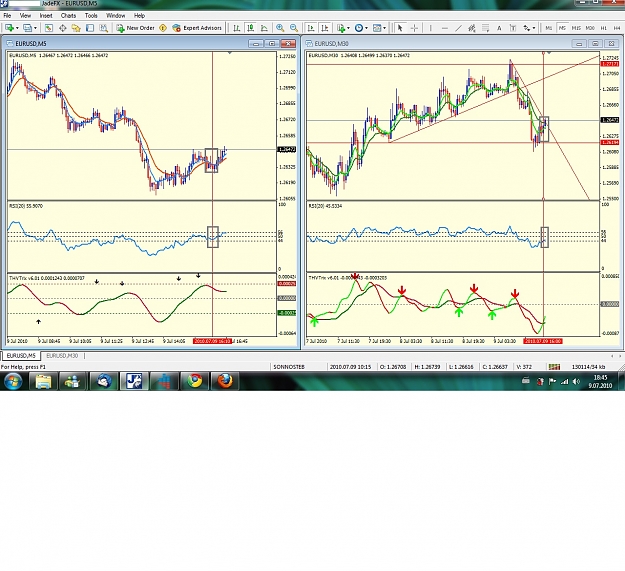Open the New Chart dropdown arrow
This screenshot has height=571, width=625.
click(17, 28)
